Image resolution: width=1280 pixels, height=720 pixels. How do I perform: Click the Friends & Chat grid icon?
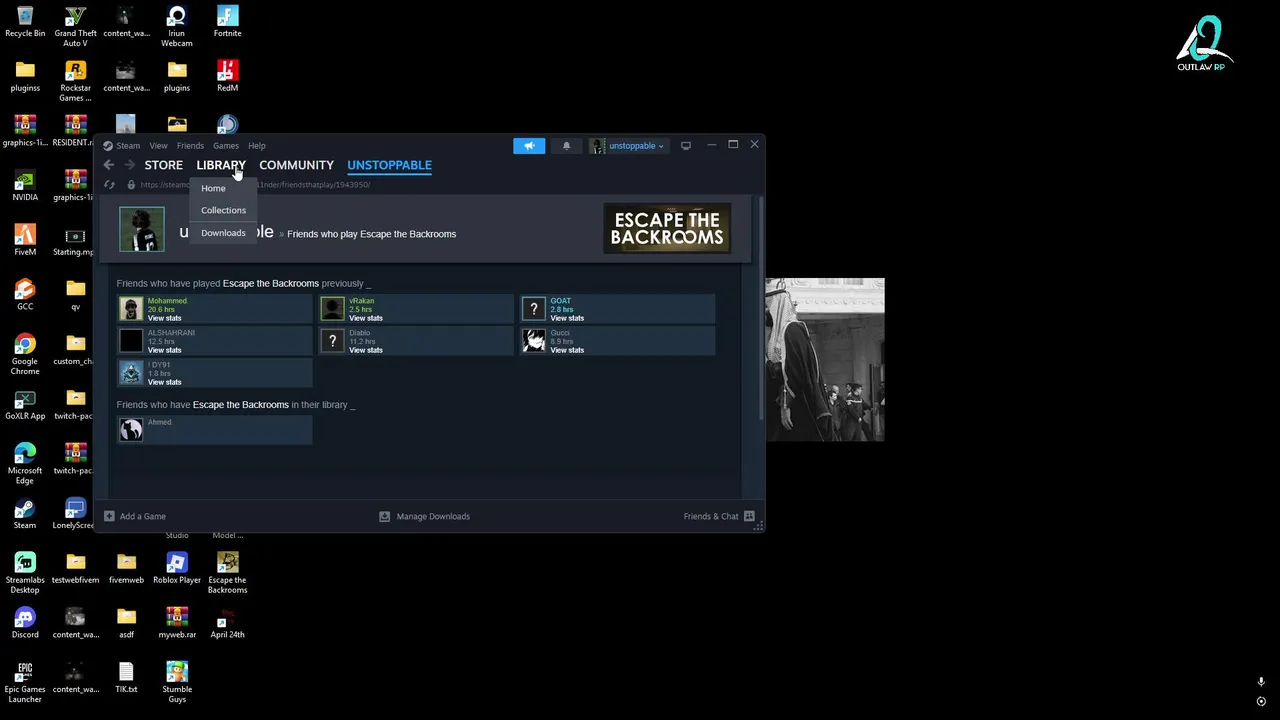(749, 517)
